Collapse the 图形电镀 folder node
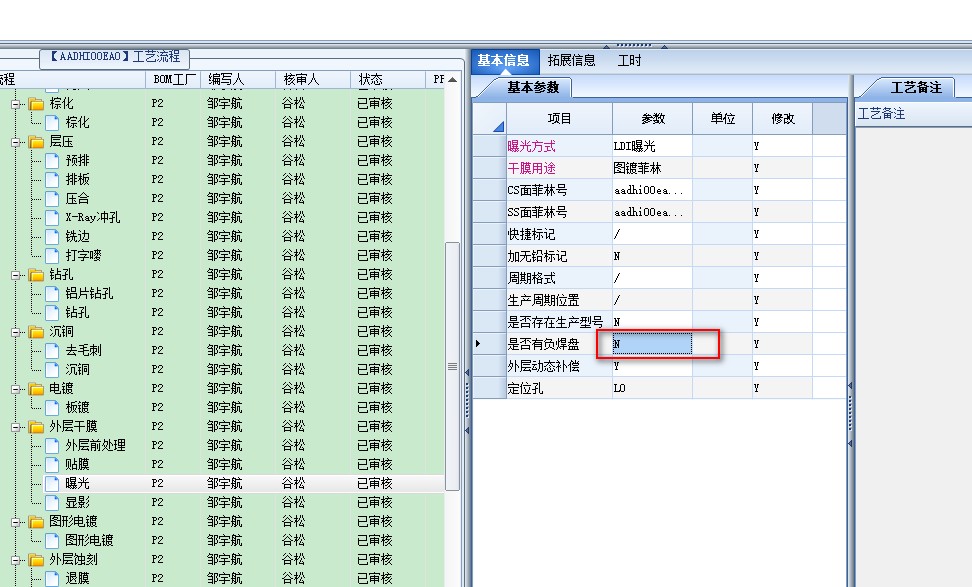972x587 pixels. coord(16,522)
